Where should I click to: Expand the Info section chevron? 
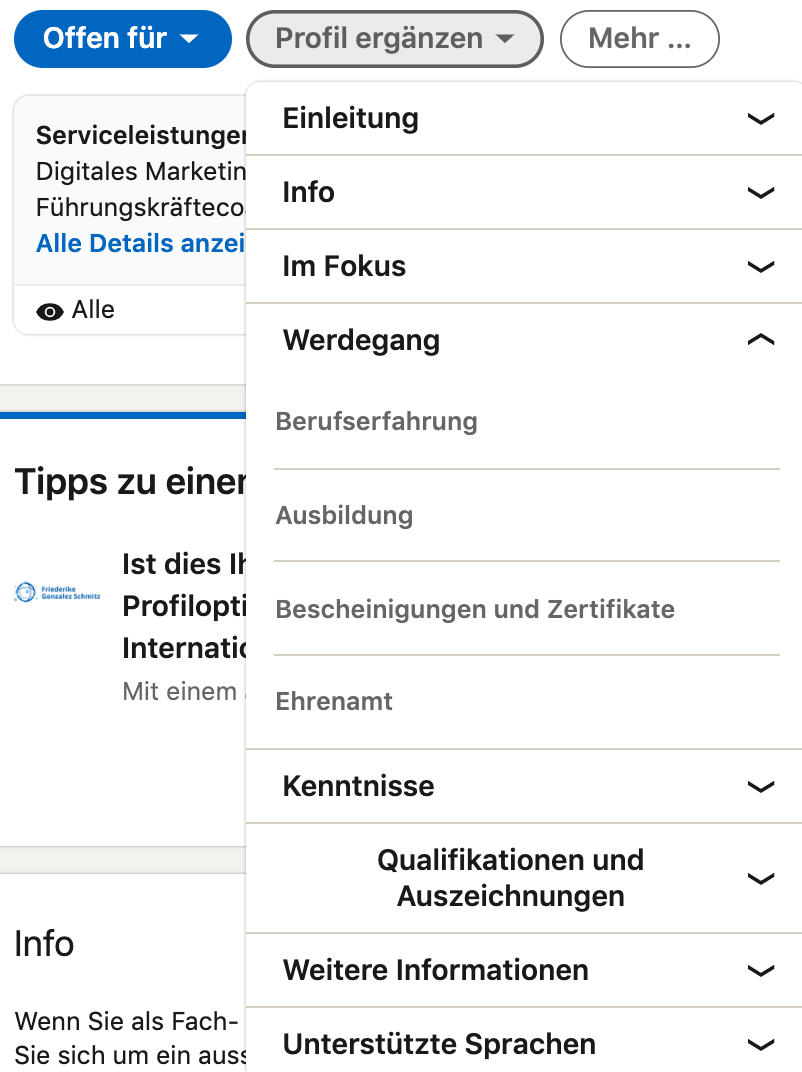pos(760,193)
